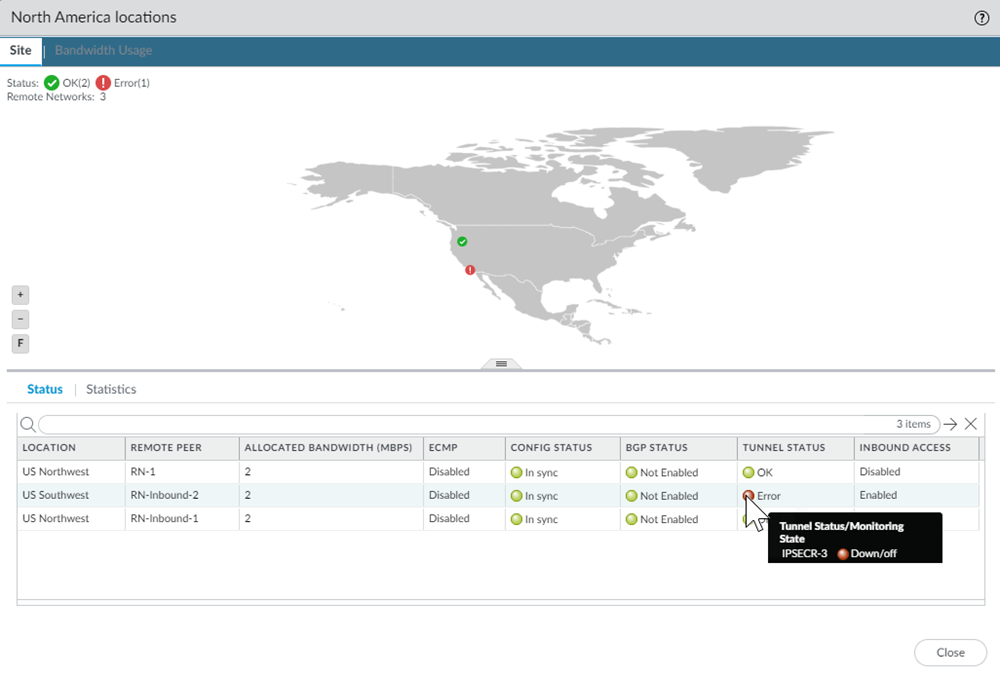Click the search arrow to apply the filter
Viewport: 1000px width, 677px height.
950,423
